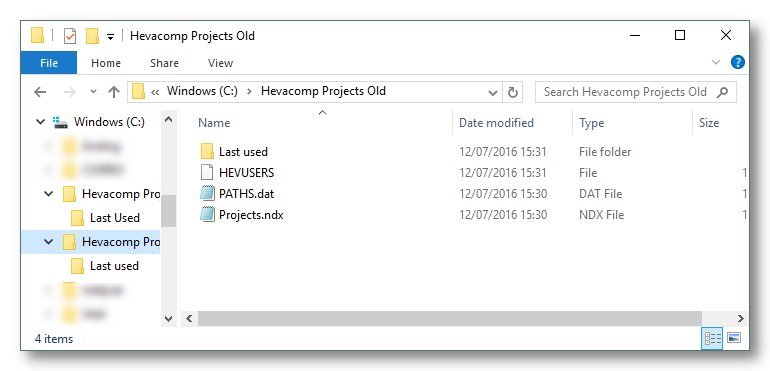This screenshot has height=371, width=770.
Task: Select the Projects.ndx file
Action: (x=251, y=215)
